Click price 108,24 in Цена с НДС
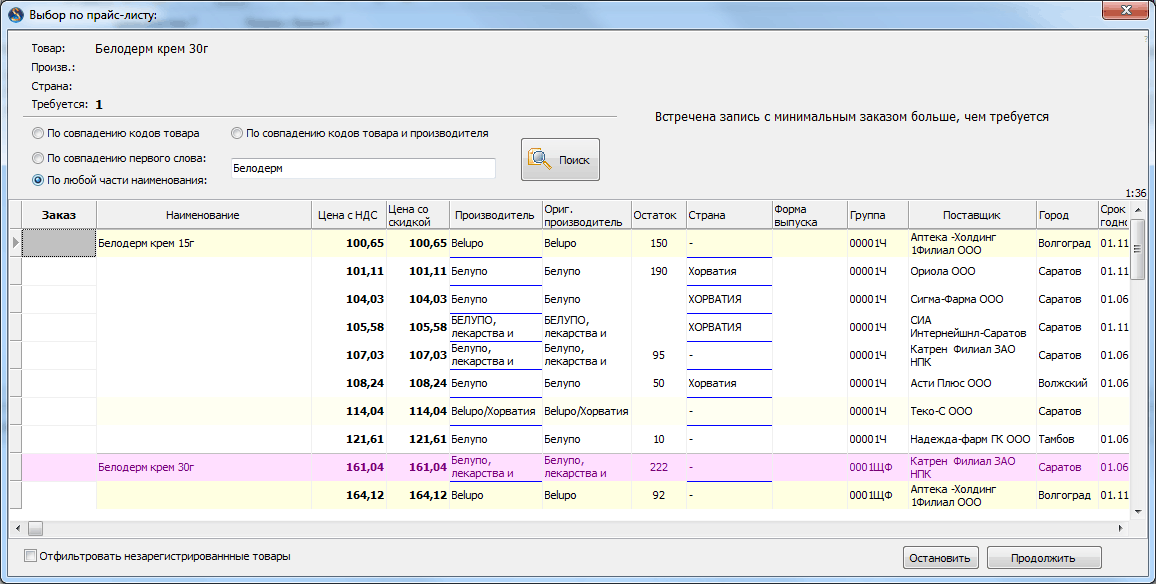Image resolution: width=1156 pixels, height=584 pixels. click(x=365, y=383)
